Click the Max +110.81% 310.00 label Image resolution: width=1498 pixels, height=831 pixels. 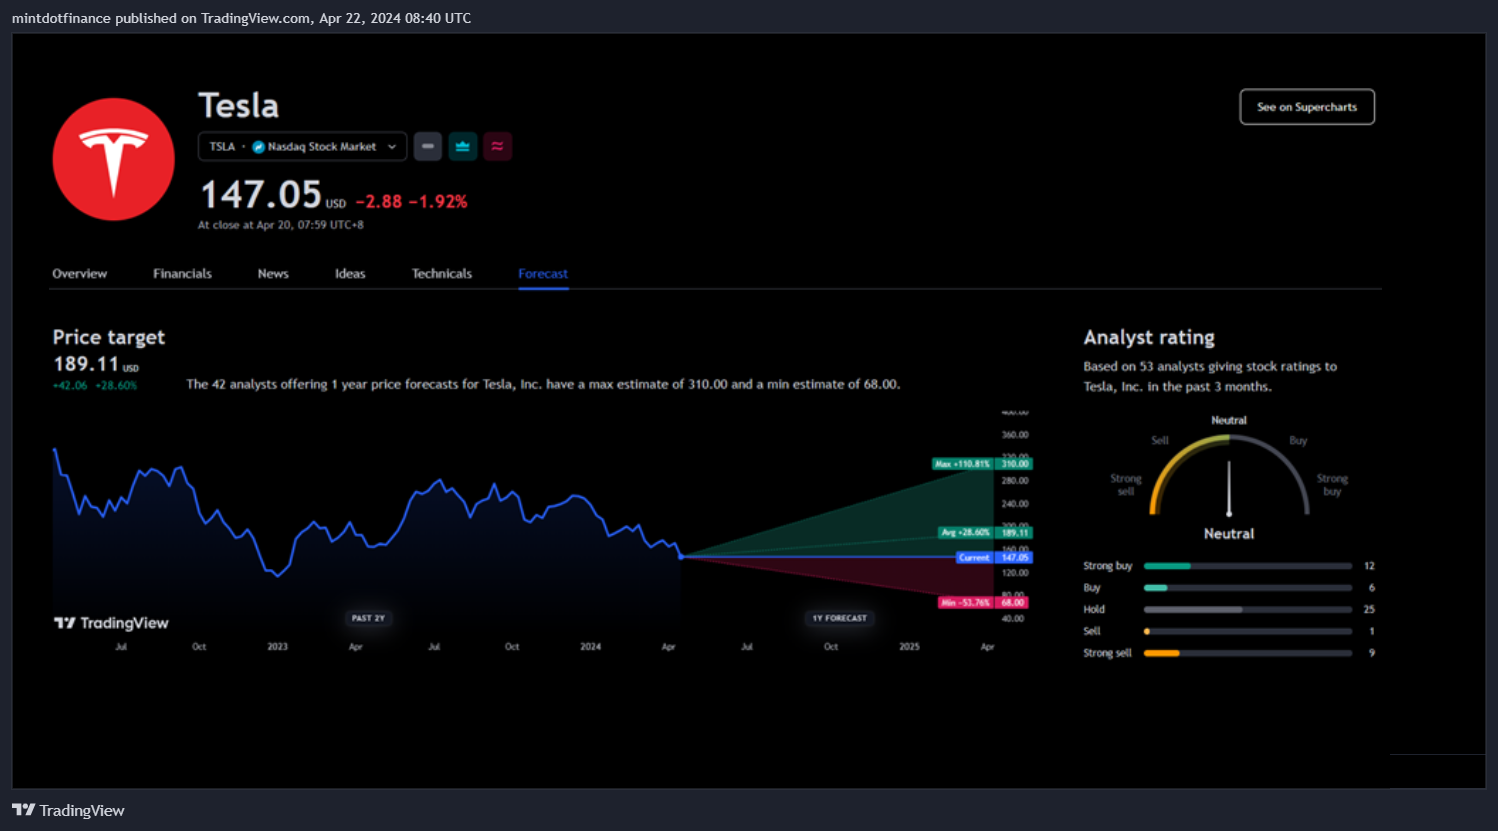click(982, 464)
